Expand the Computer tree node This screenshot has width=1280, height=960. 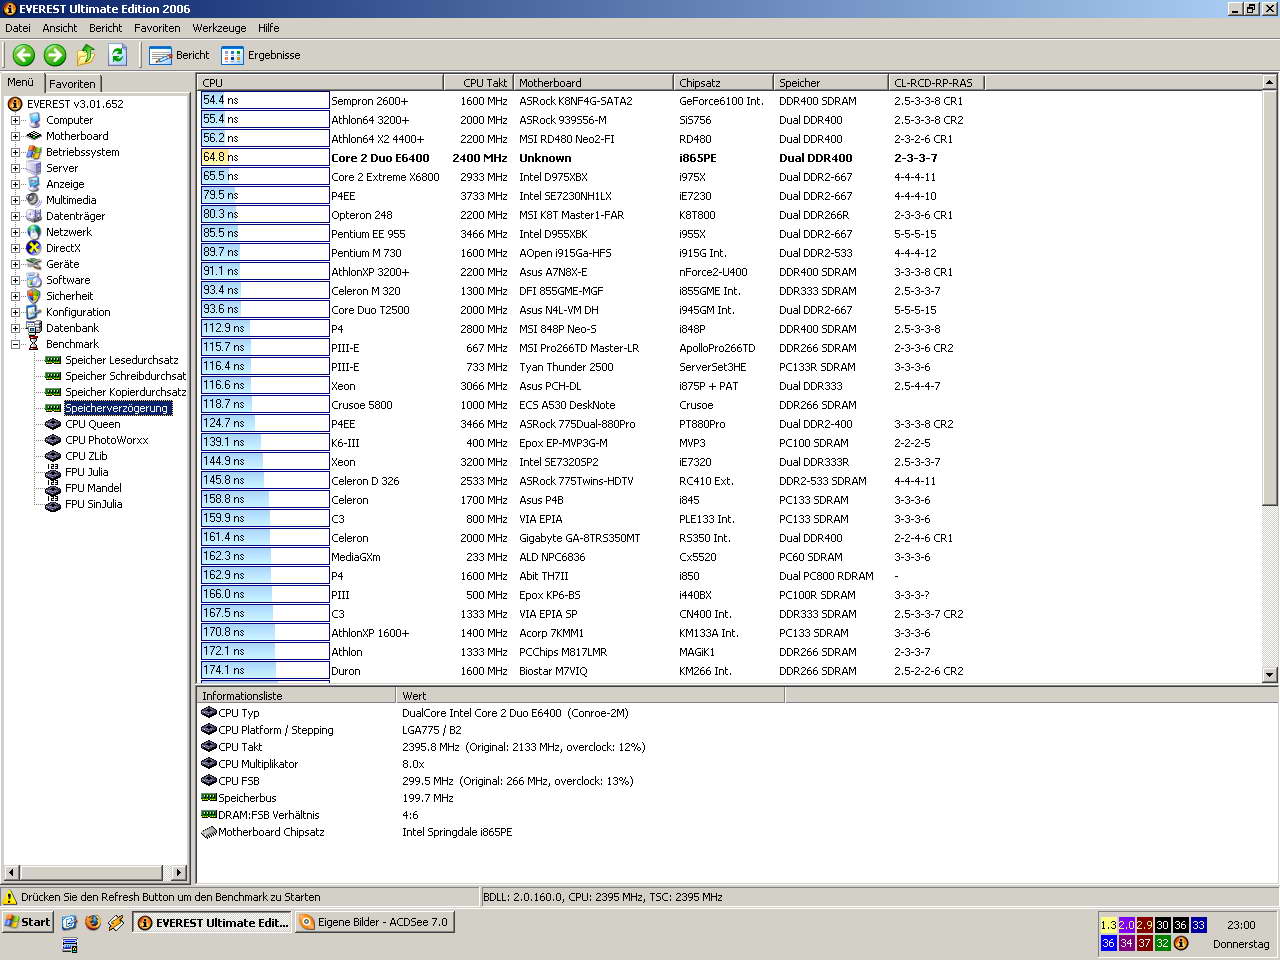[15, 120]
